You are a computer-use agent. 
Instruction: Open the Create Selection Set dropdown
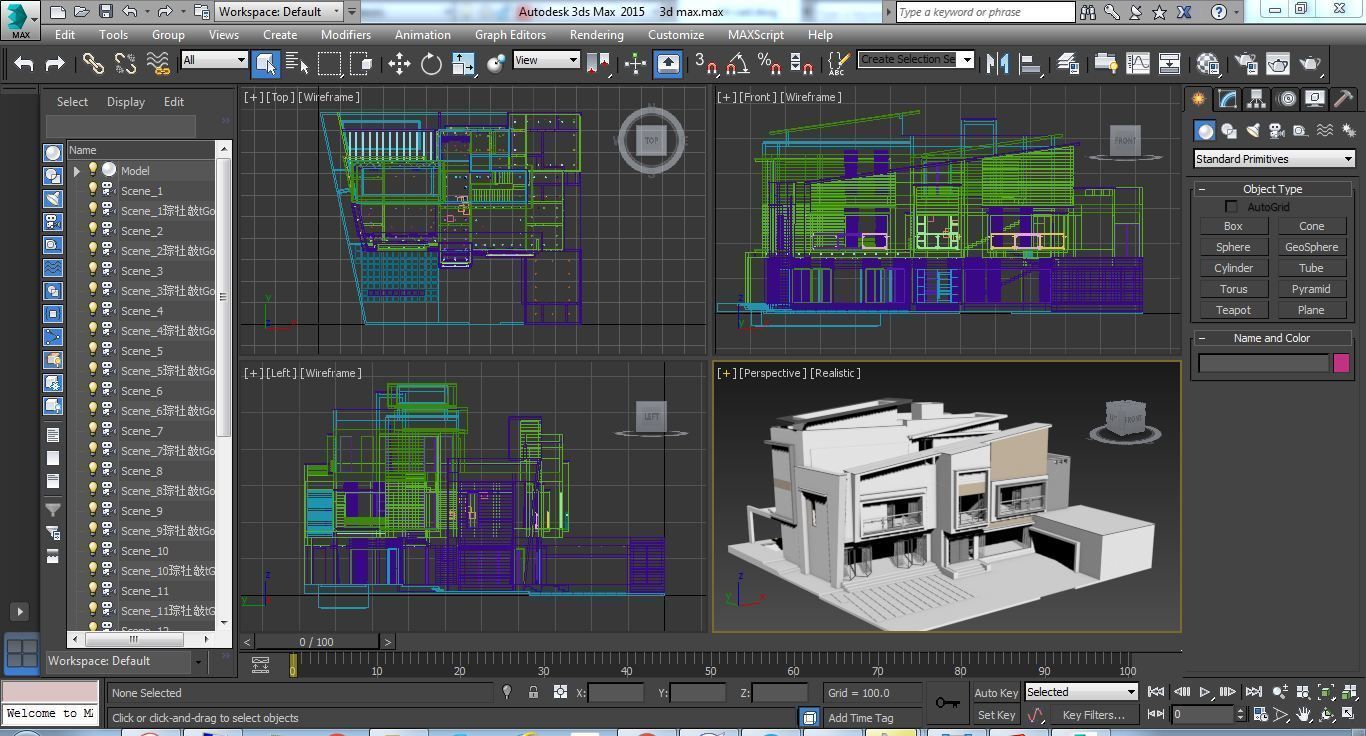[x=916, y=60]
